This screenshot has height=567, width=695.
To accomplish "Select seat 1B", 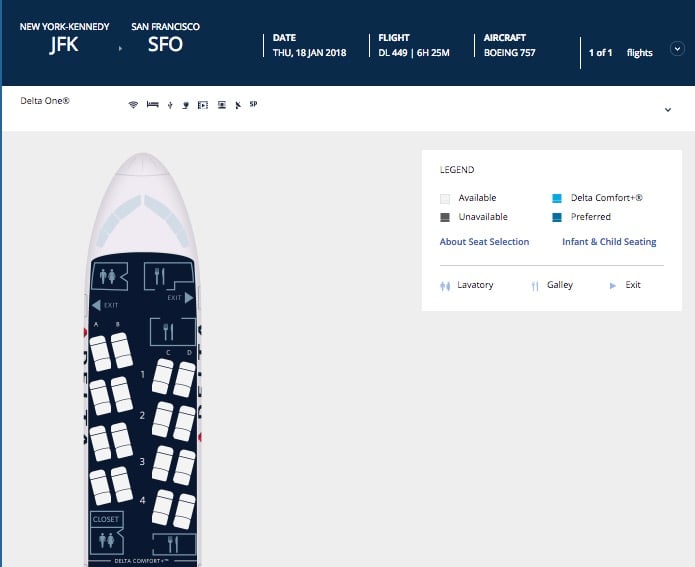I will [122, 350].
